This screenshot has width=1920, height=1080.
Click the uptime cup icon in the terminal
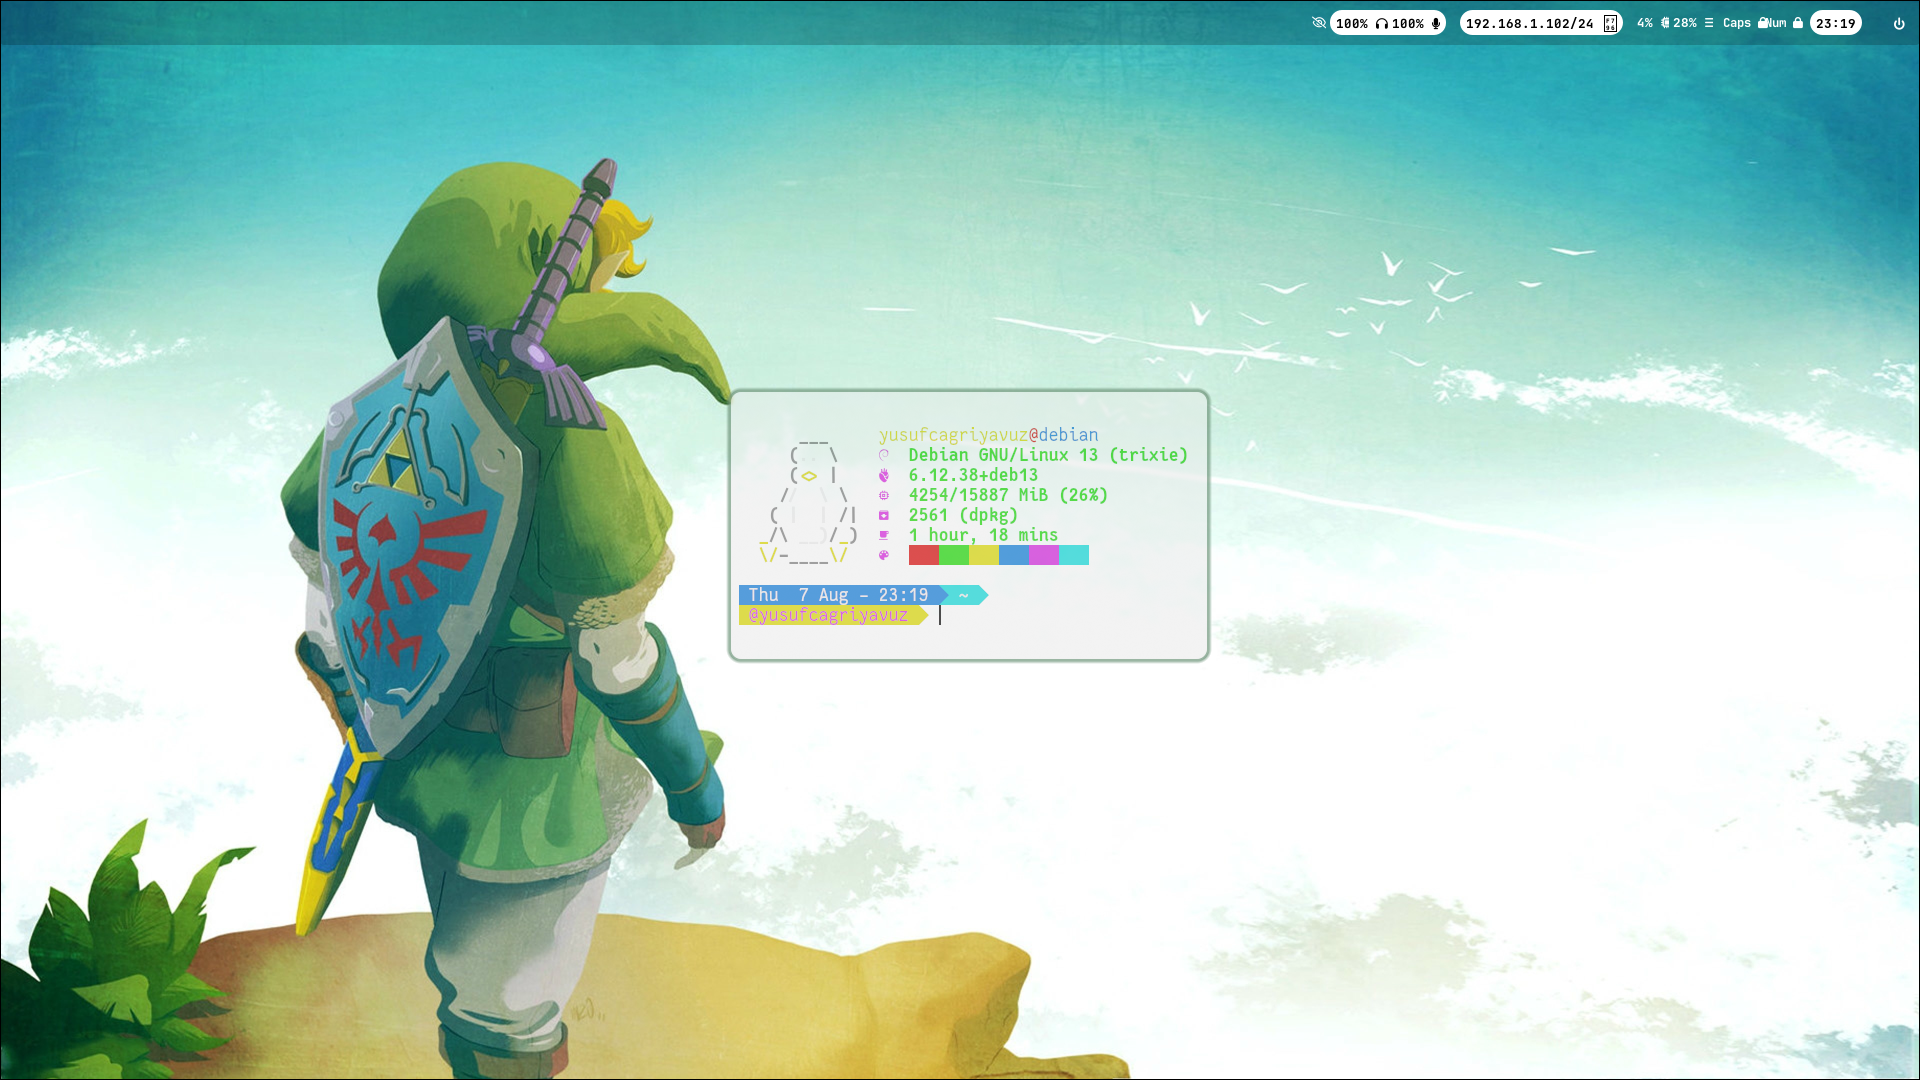[884, 535]
